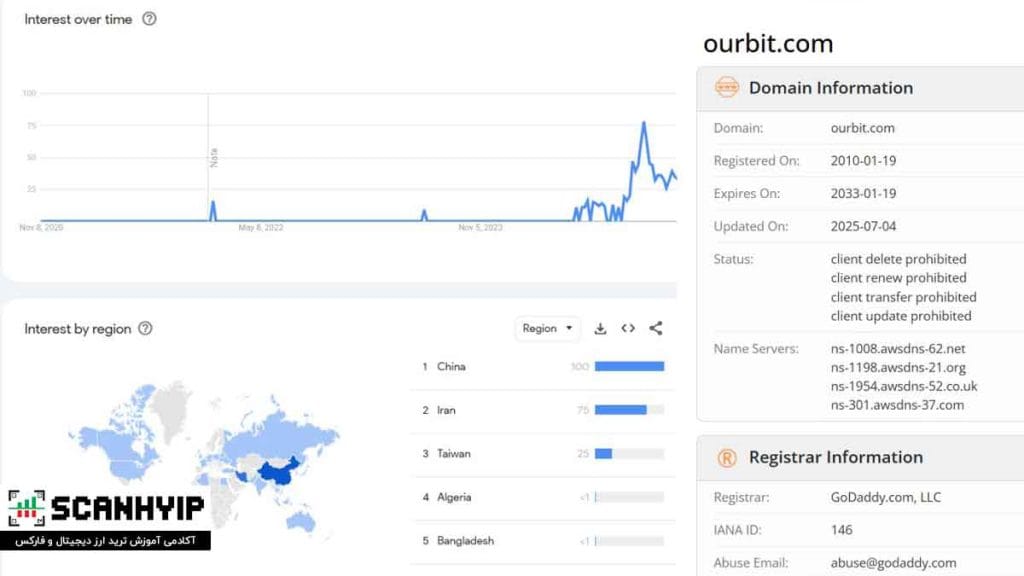The width and height of the screenshot is (1024, 576).
Task: Select the Taiwan row in region list
Action: 543,453
